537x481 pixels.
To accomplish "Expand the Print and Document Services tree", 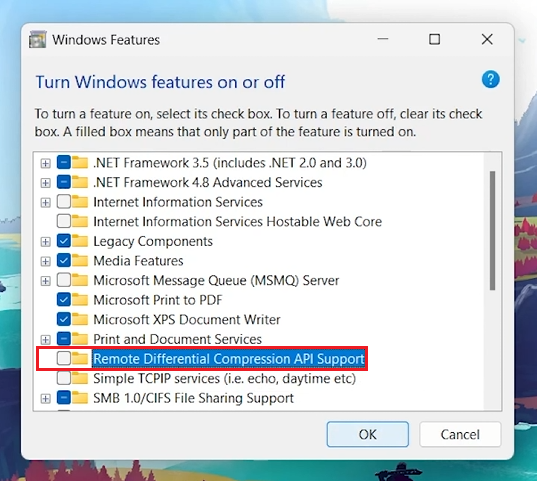I will 45,340.
